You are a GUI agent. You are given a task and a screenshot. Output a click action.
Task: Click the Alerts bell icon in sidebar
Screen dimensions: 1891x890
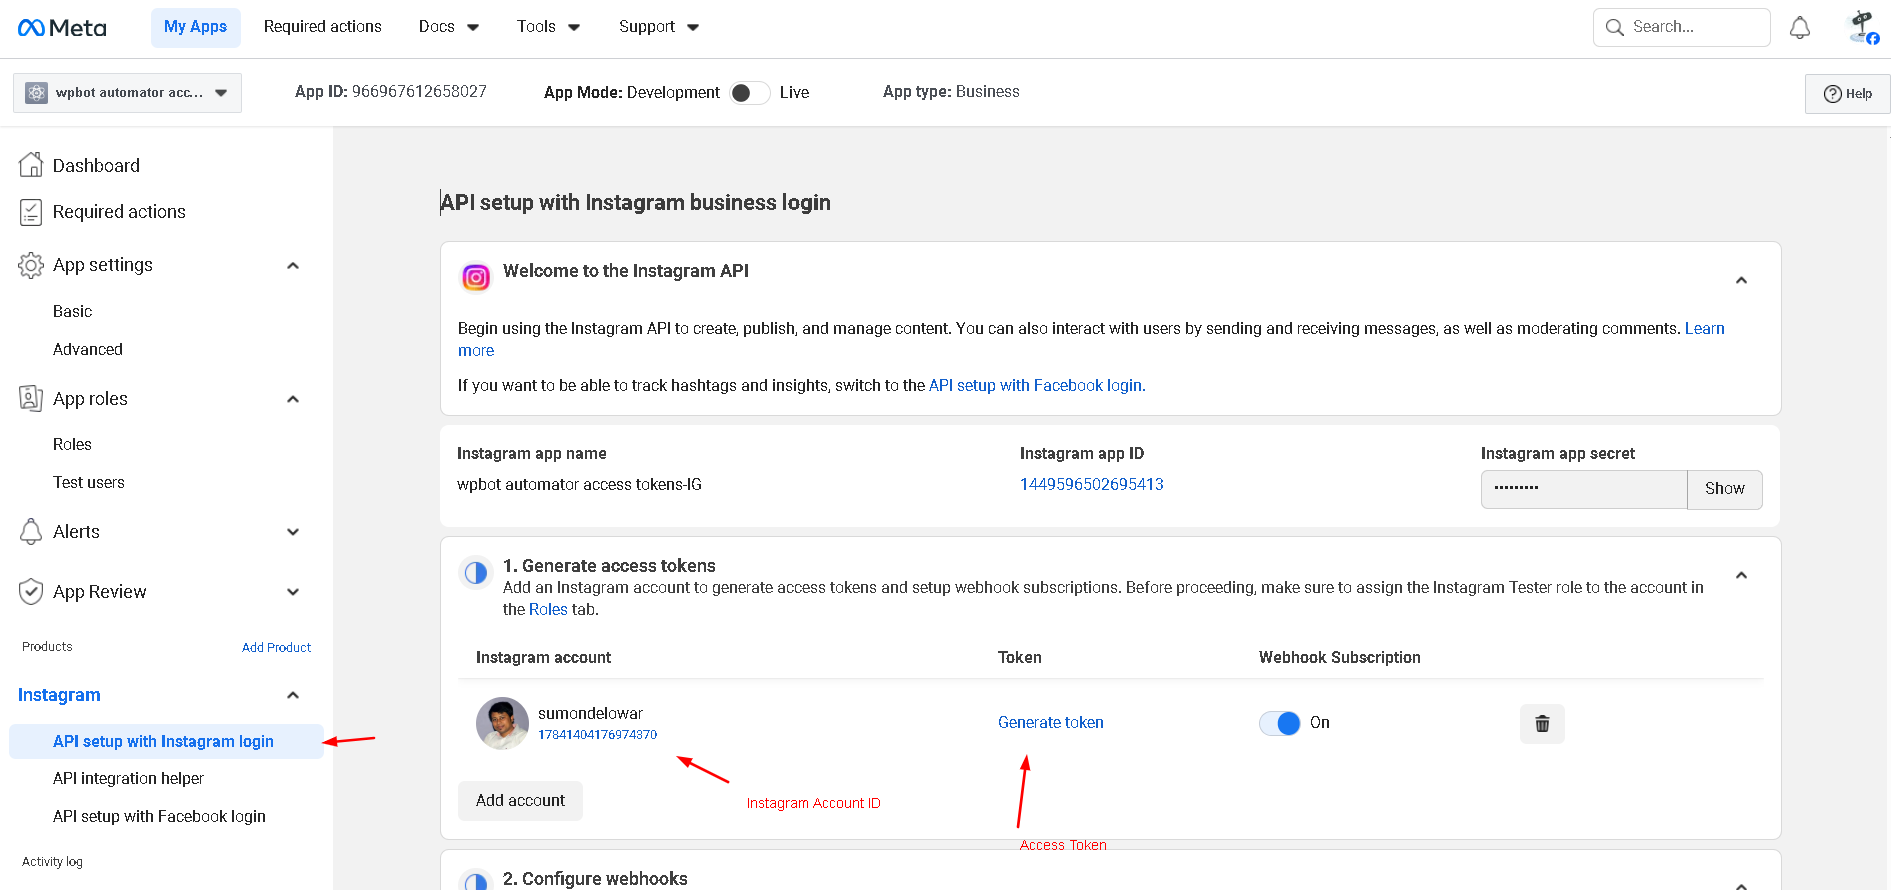(x=31, y=532)
